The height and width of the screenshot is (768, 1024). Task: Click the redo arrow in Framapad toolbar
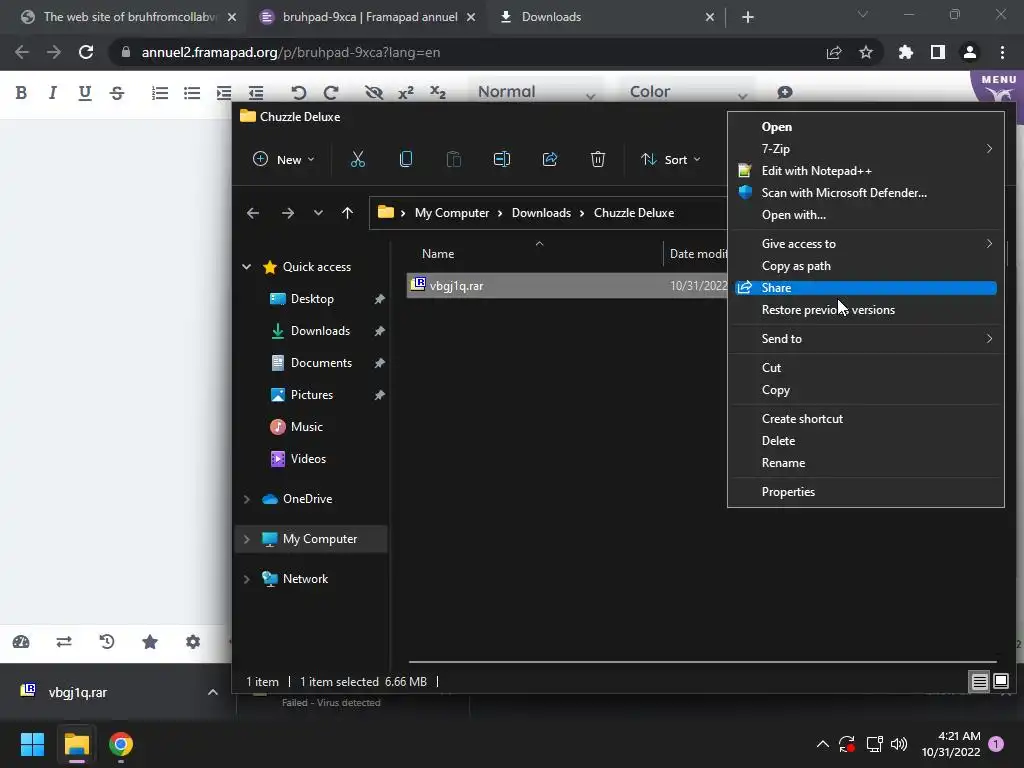[331, 93]
